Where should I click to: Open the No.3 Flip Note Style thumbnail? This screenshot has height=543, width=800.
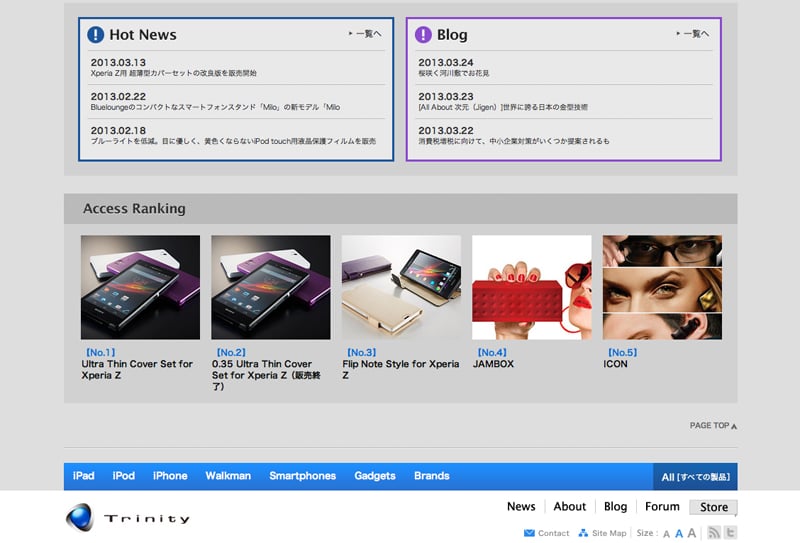point(402,287)
